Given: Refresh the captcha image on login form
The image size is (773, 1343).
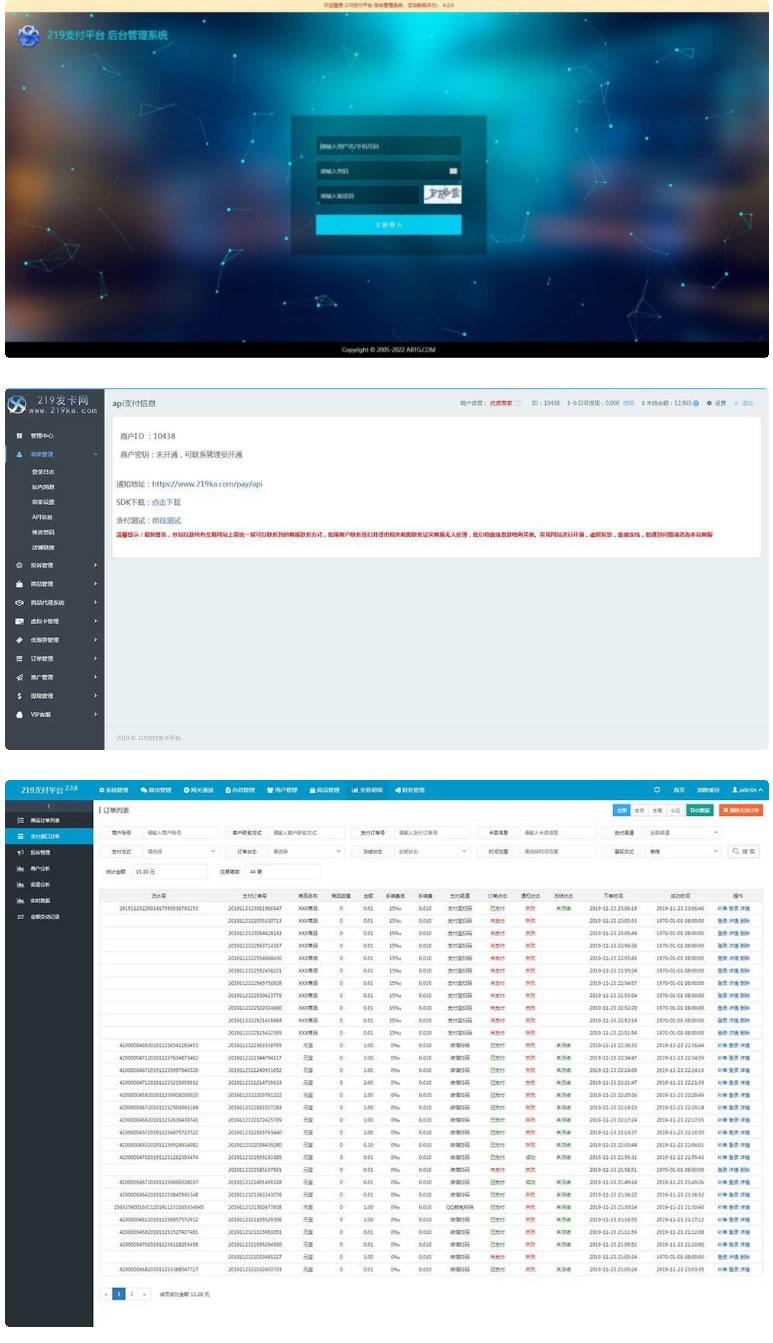Looking at the screenshot, I should [441, 195].
